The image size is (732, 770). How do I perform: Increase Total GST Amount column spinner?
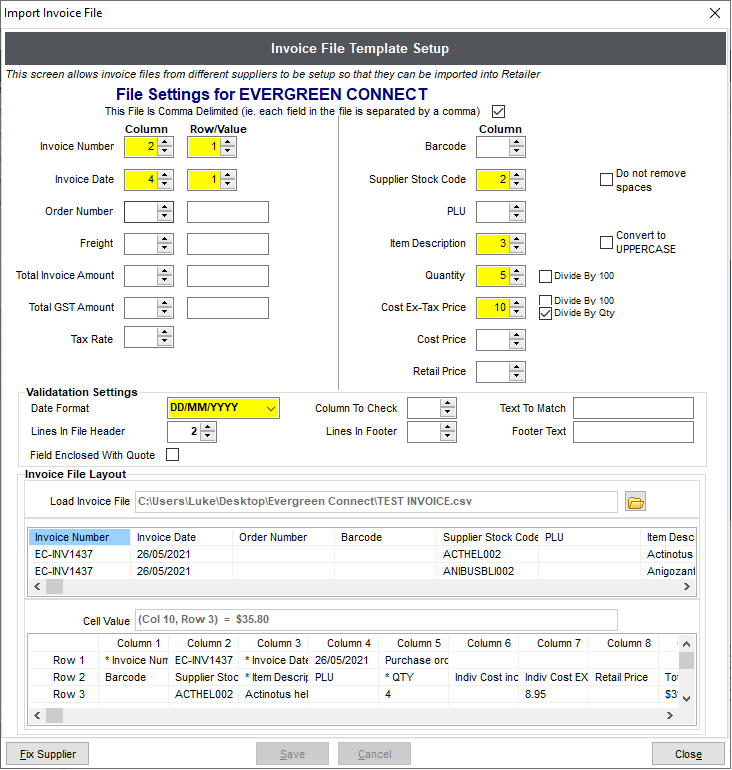tap(165, 303)
